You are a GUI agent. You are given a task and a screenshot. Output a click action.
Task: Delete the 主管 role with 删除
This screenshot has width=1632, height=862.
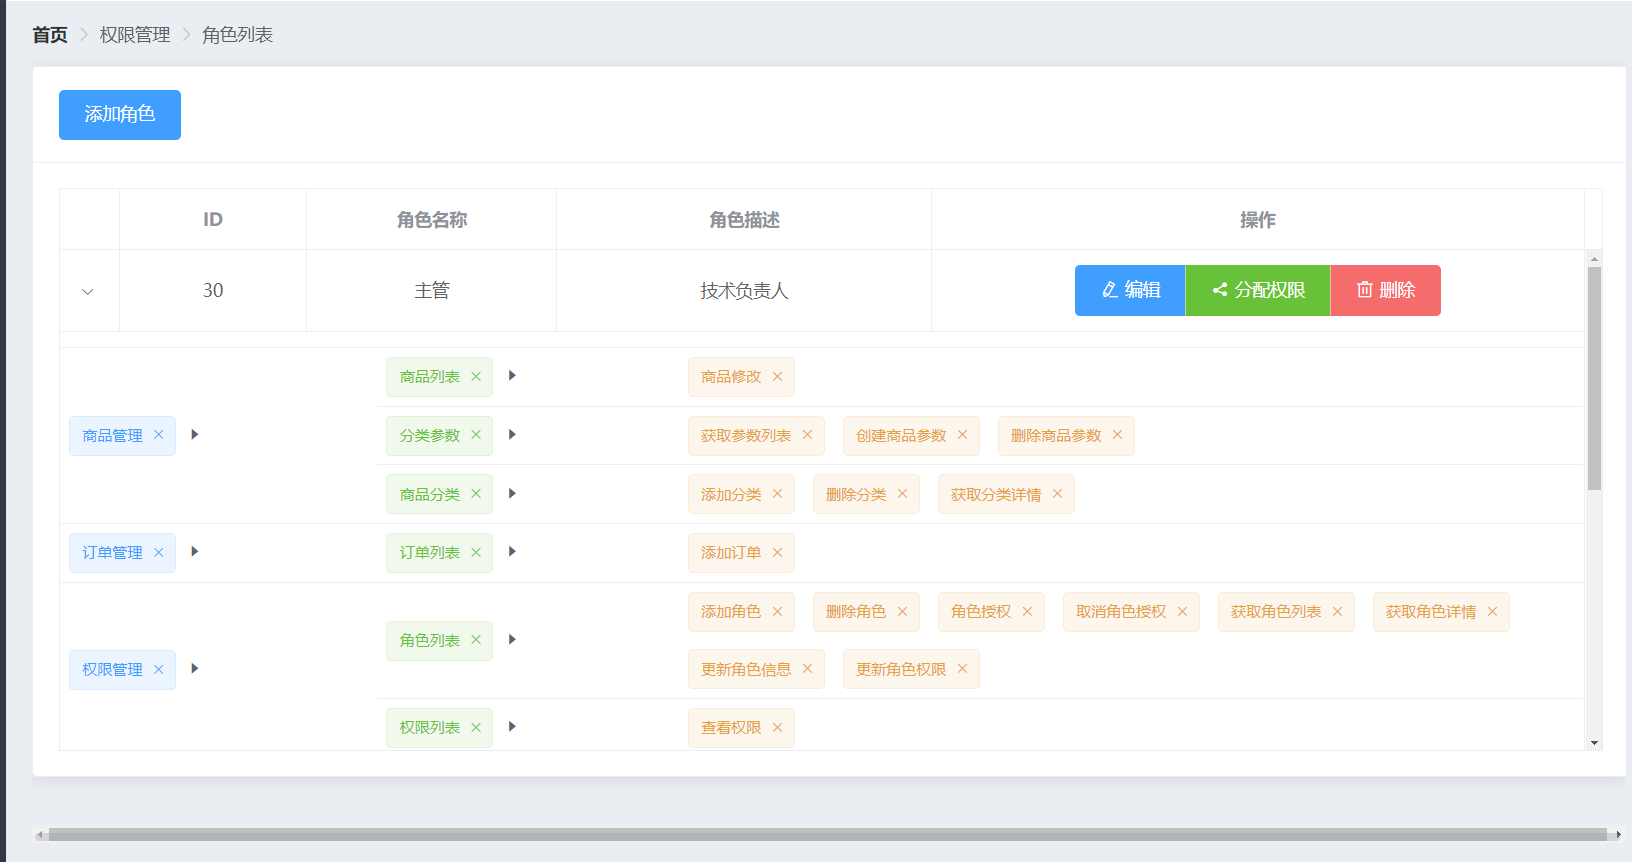[x=1386, y=290]
